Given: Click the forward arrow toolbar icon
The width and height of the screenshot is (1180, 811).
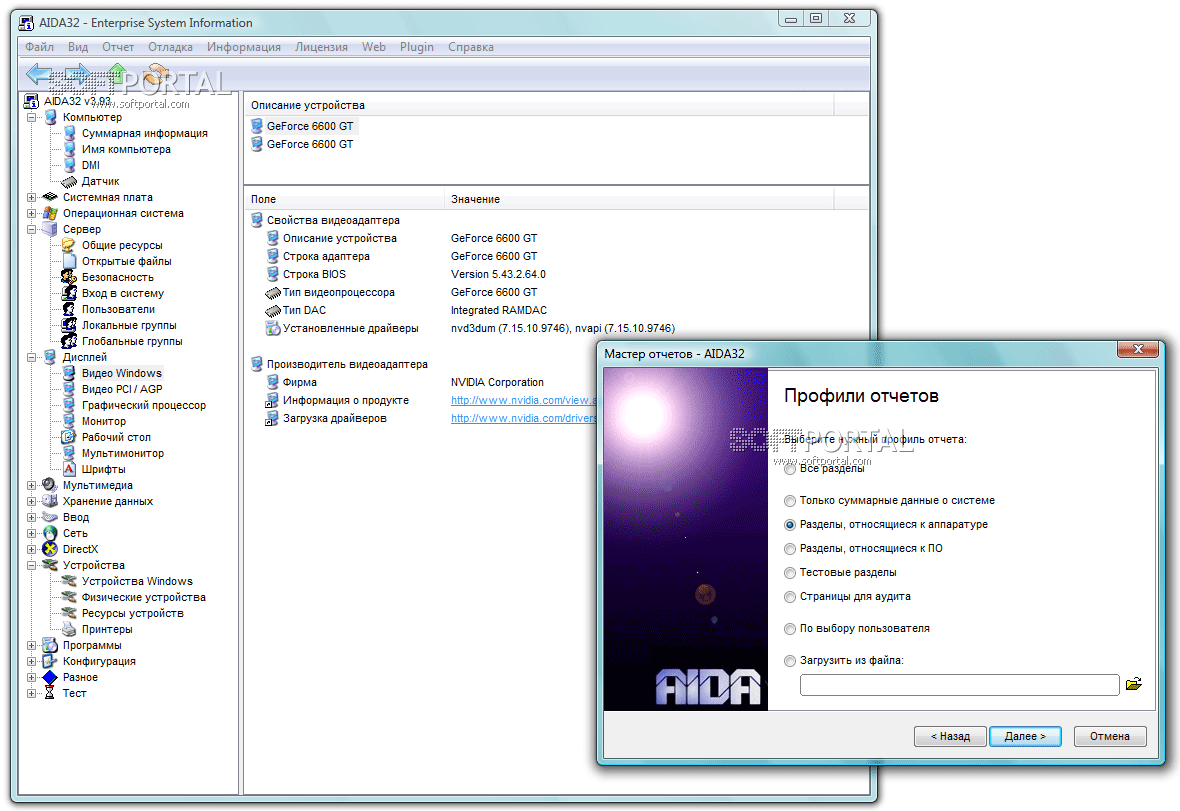Looking at the screenshot, I should tap(78, 74).
